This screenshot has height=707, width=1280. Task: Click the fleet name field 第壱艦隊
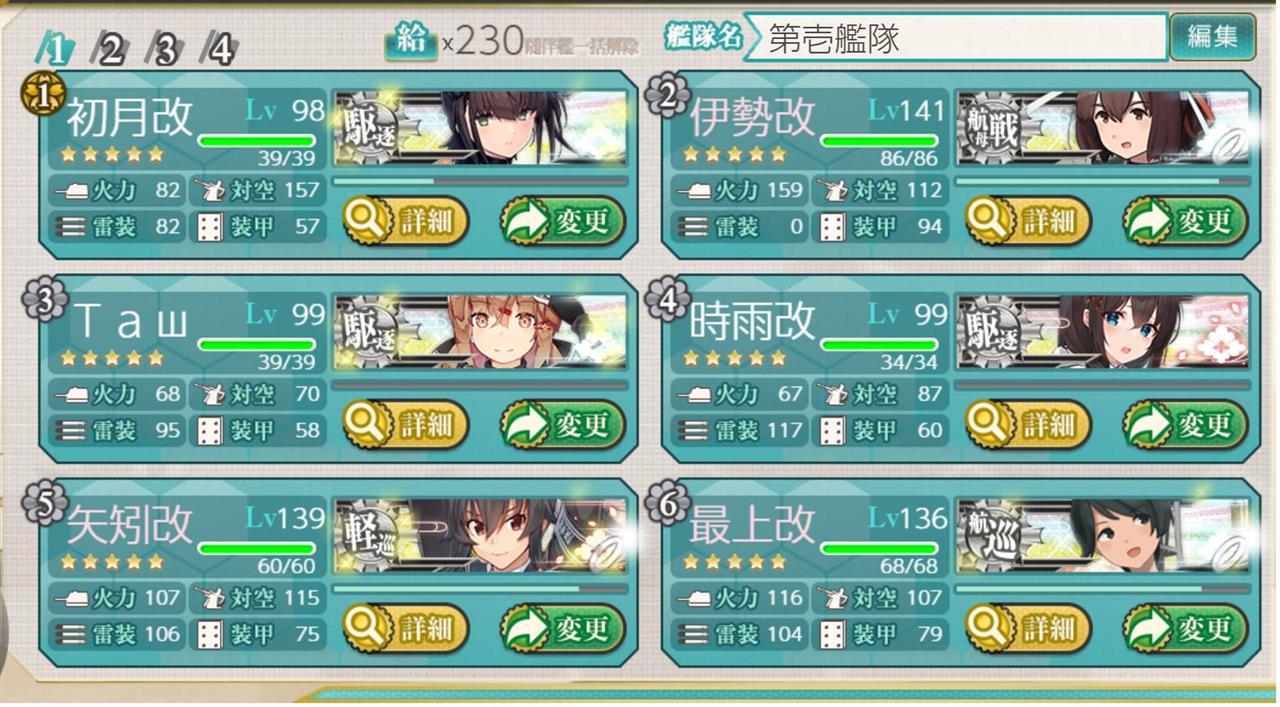click(955, 38)
